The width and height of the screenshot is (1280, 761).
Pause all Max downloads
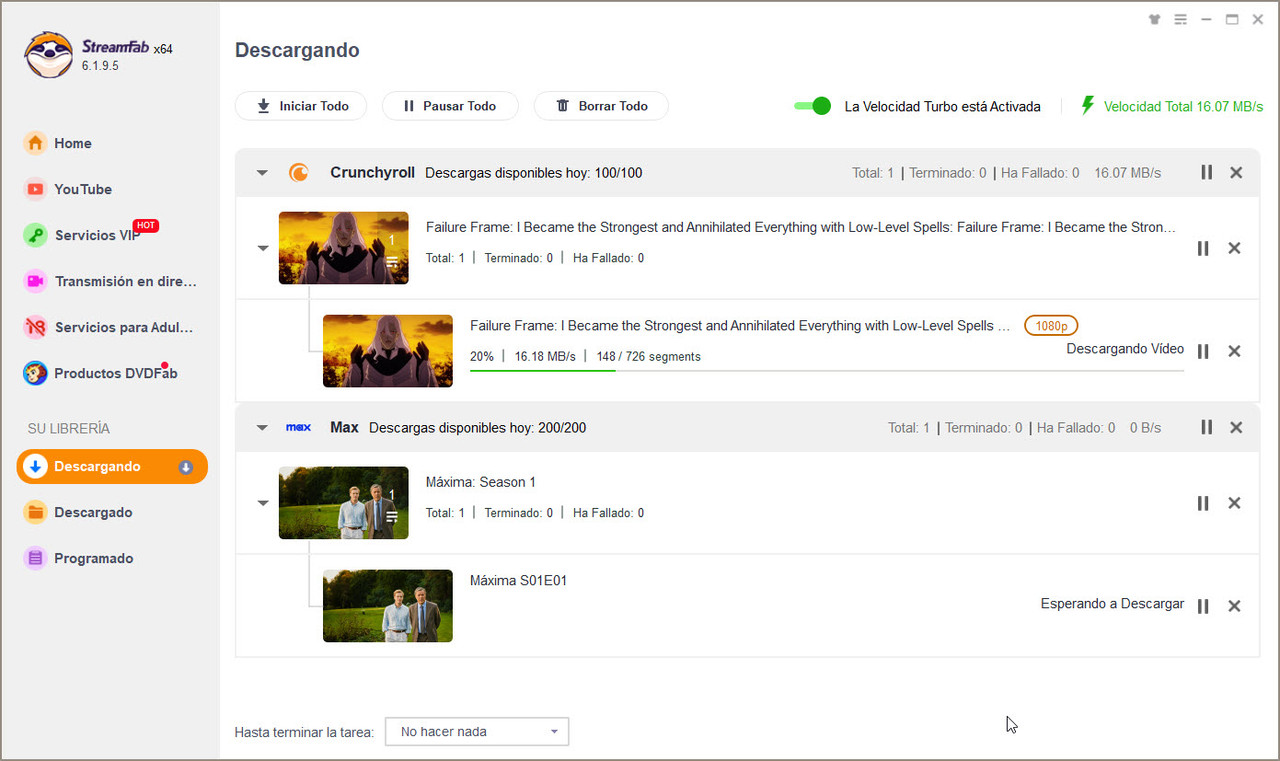1206,427
